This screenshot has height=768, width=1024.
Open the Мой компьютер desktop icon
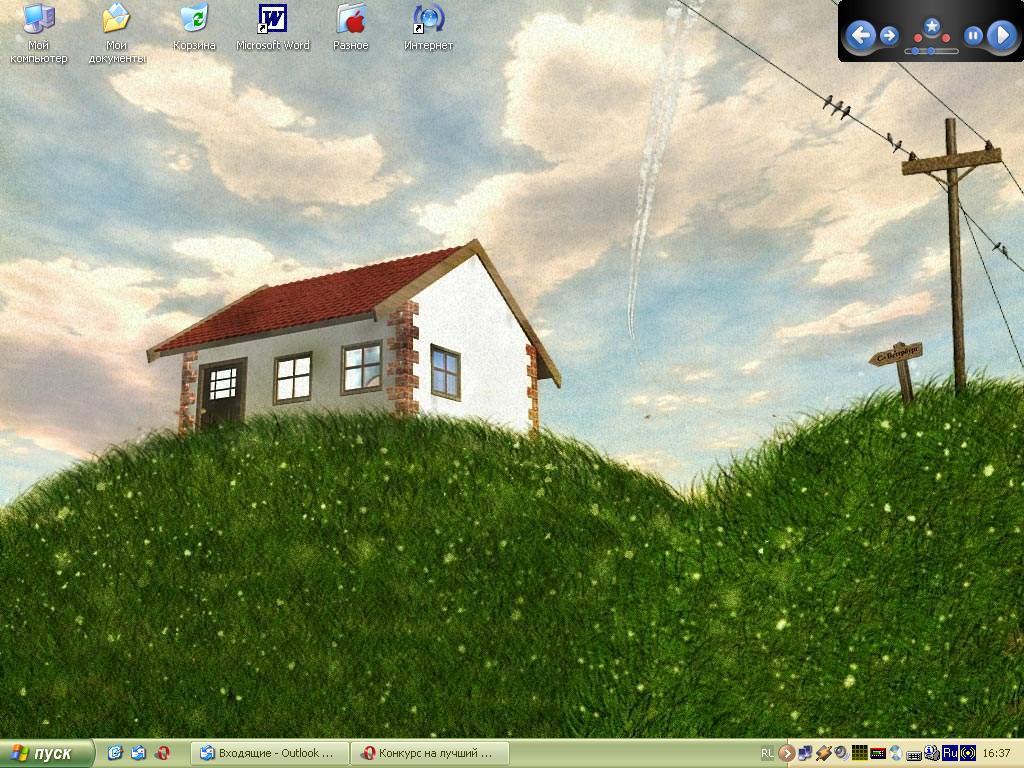click(39, 33)
